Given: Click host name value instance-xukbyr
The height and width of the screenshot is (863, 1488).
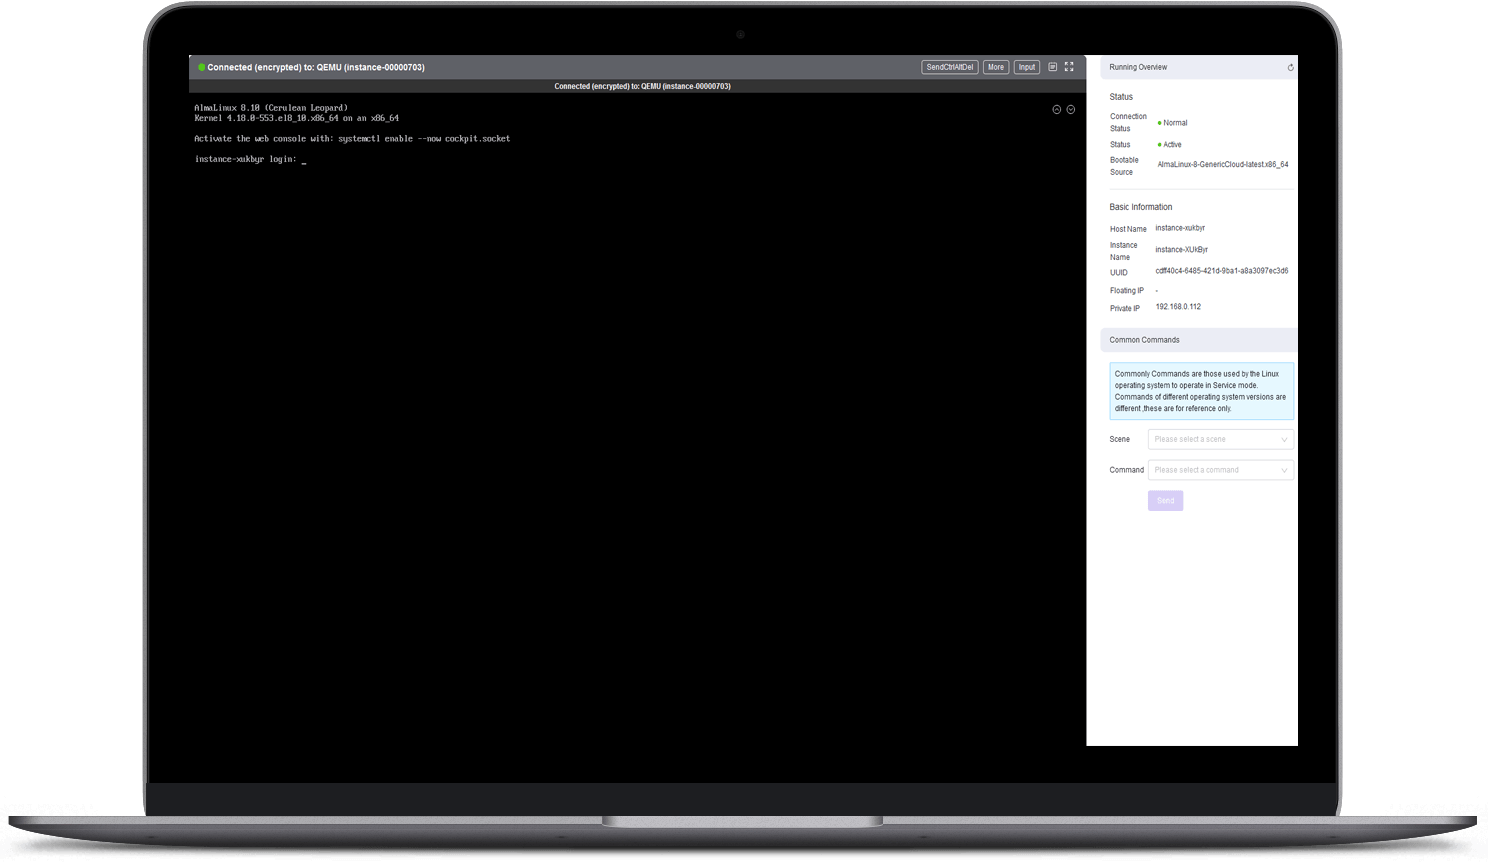Looking at the screenshot, I should click(1180, 228).
